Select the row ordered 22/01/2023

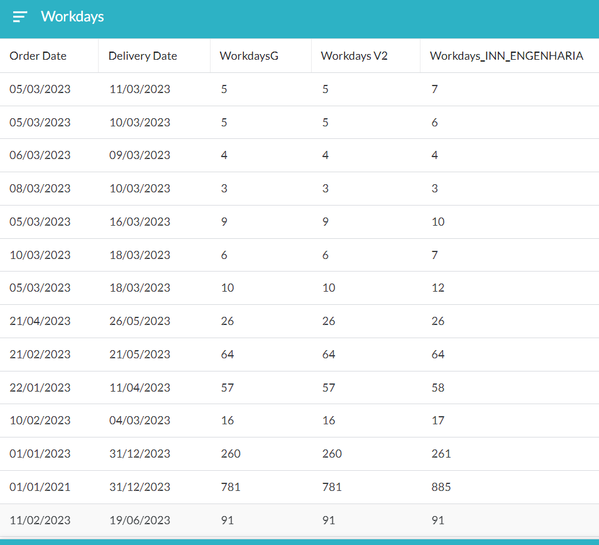[300, 387]
